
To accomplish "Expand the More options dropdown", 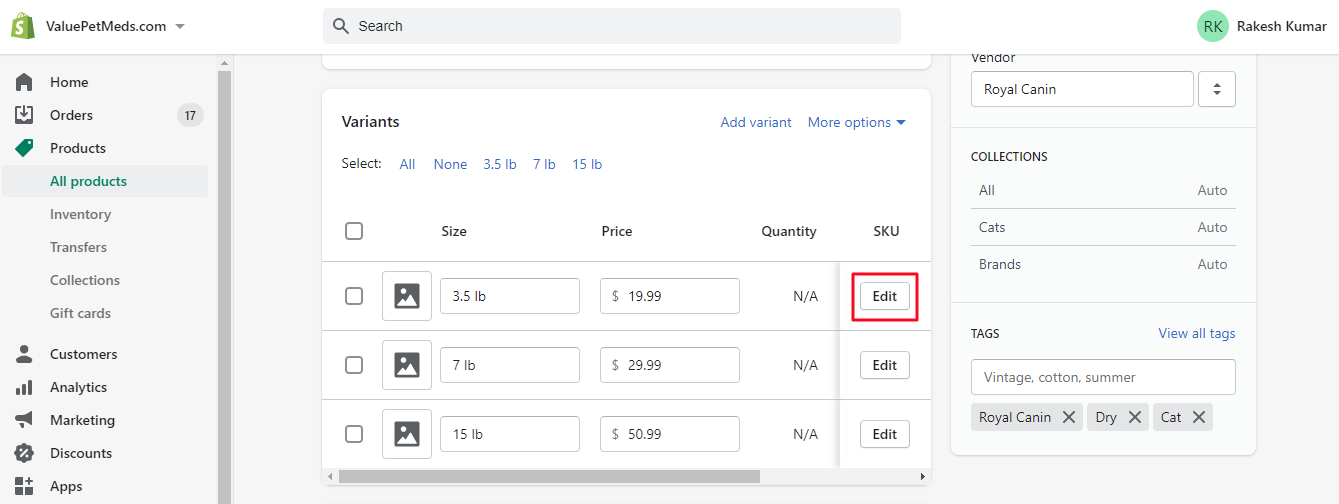I will (x=856, y=122).
